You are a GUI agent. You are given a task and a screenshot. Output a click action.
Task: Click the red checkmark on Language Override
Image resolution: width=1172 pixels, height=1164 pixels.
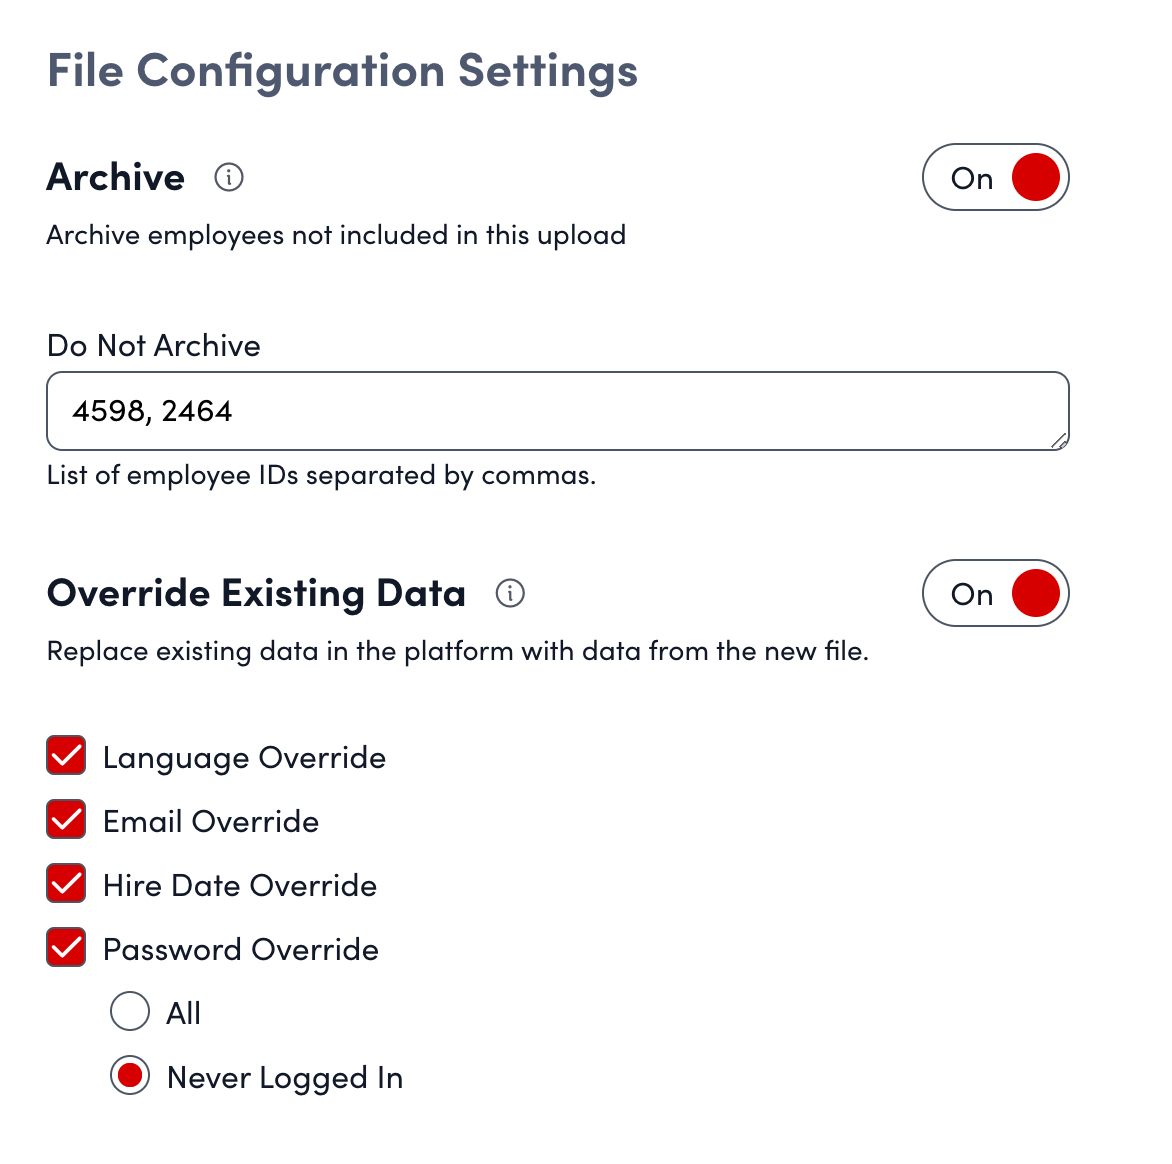65,756
